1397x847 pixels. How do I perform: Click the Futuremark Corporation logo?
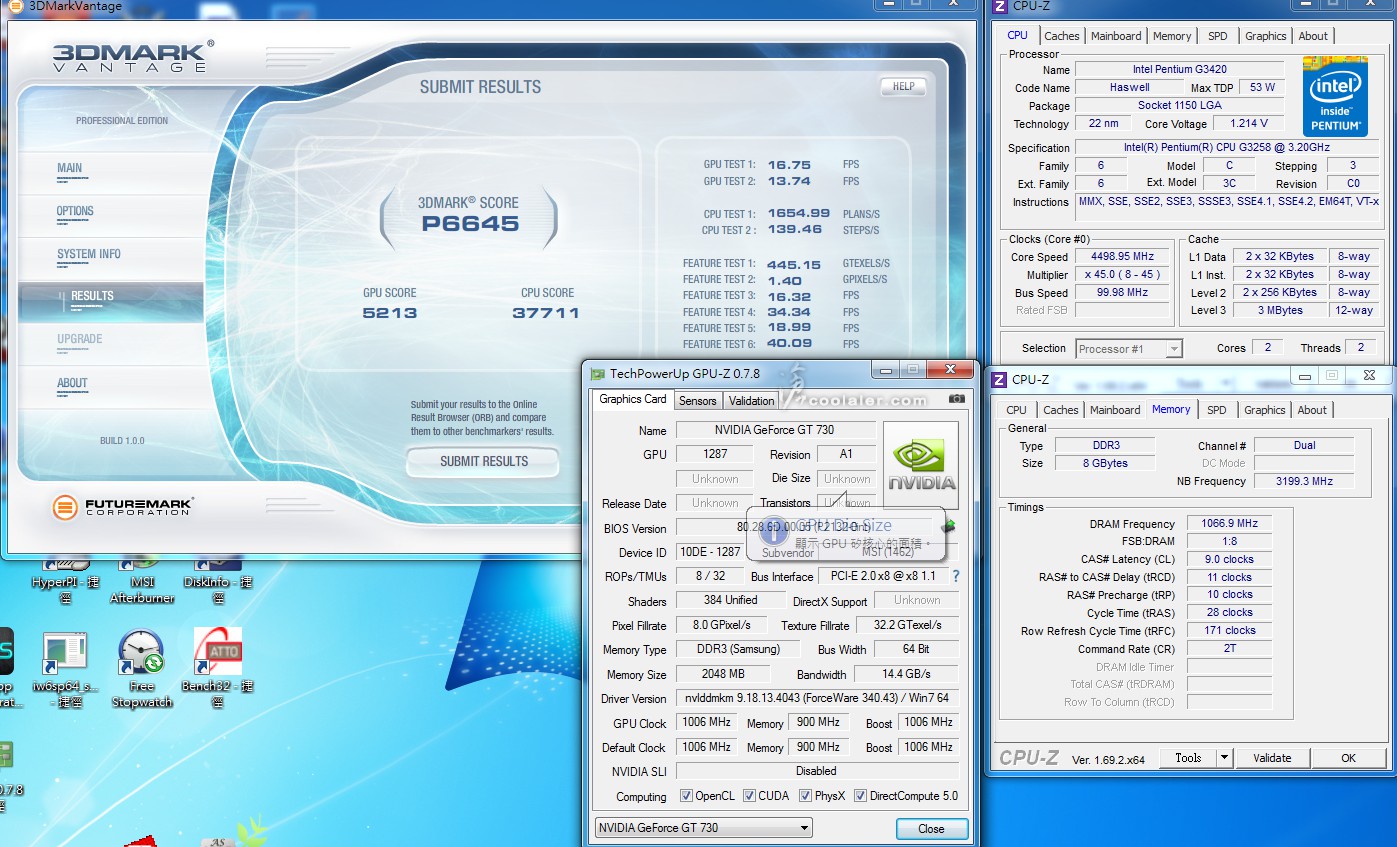(x=122, y=506)
